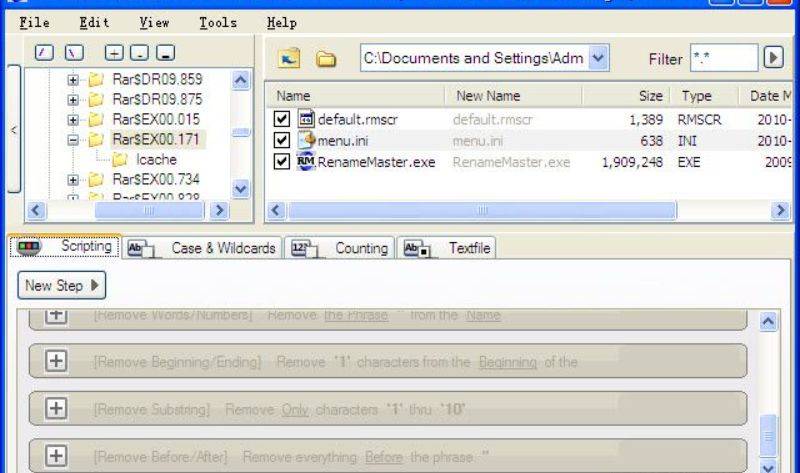Screen dimensions: 800x473
Task: Open the Tools menu
Action: pos(218,23)
